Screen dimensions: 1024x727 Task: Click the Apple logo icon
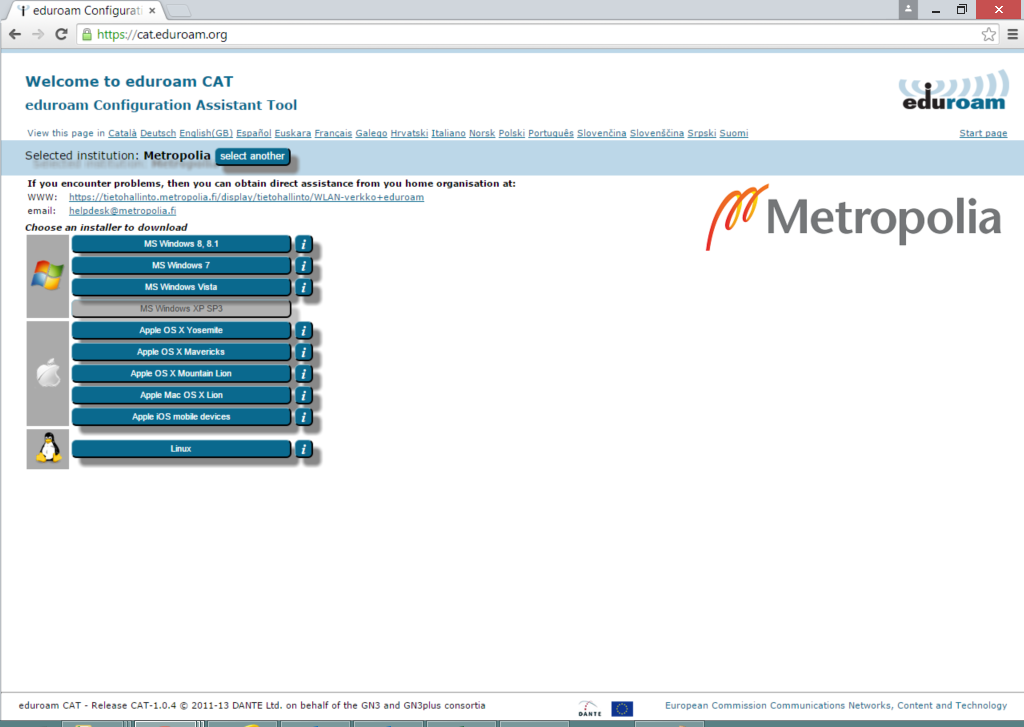click(48, 373)
